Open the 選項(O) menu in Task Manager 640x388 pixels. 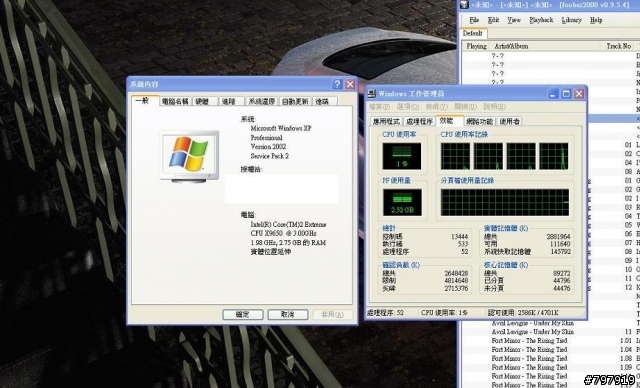(408, 107)
